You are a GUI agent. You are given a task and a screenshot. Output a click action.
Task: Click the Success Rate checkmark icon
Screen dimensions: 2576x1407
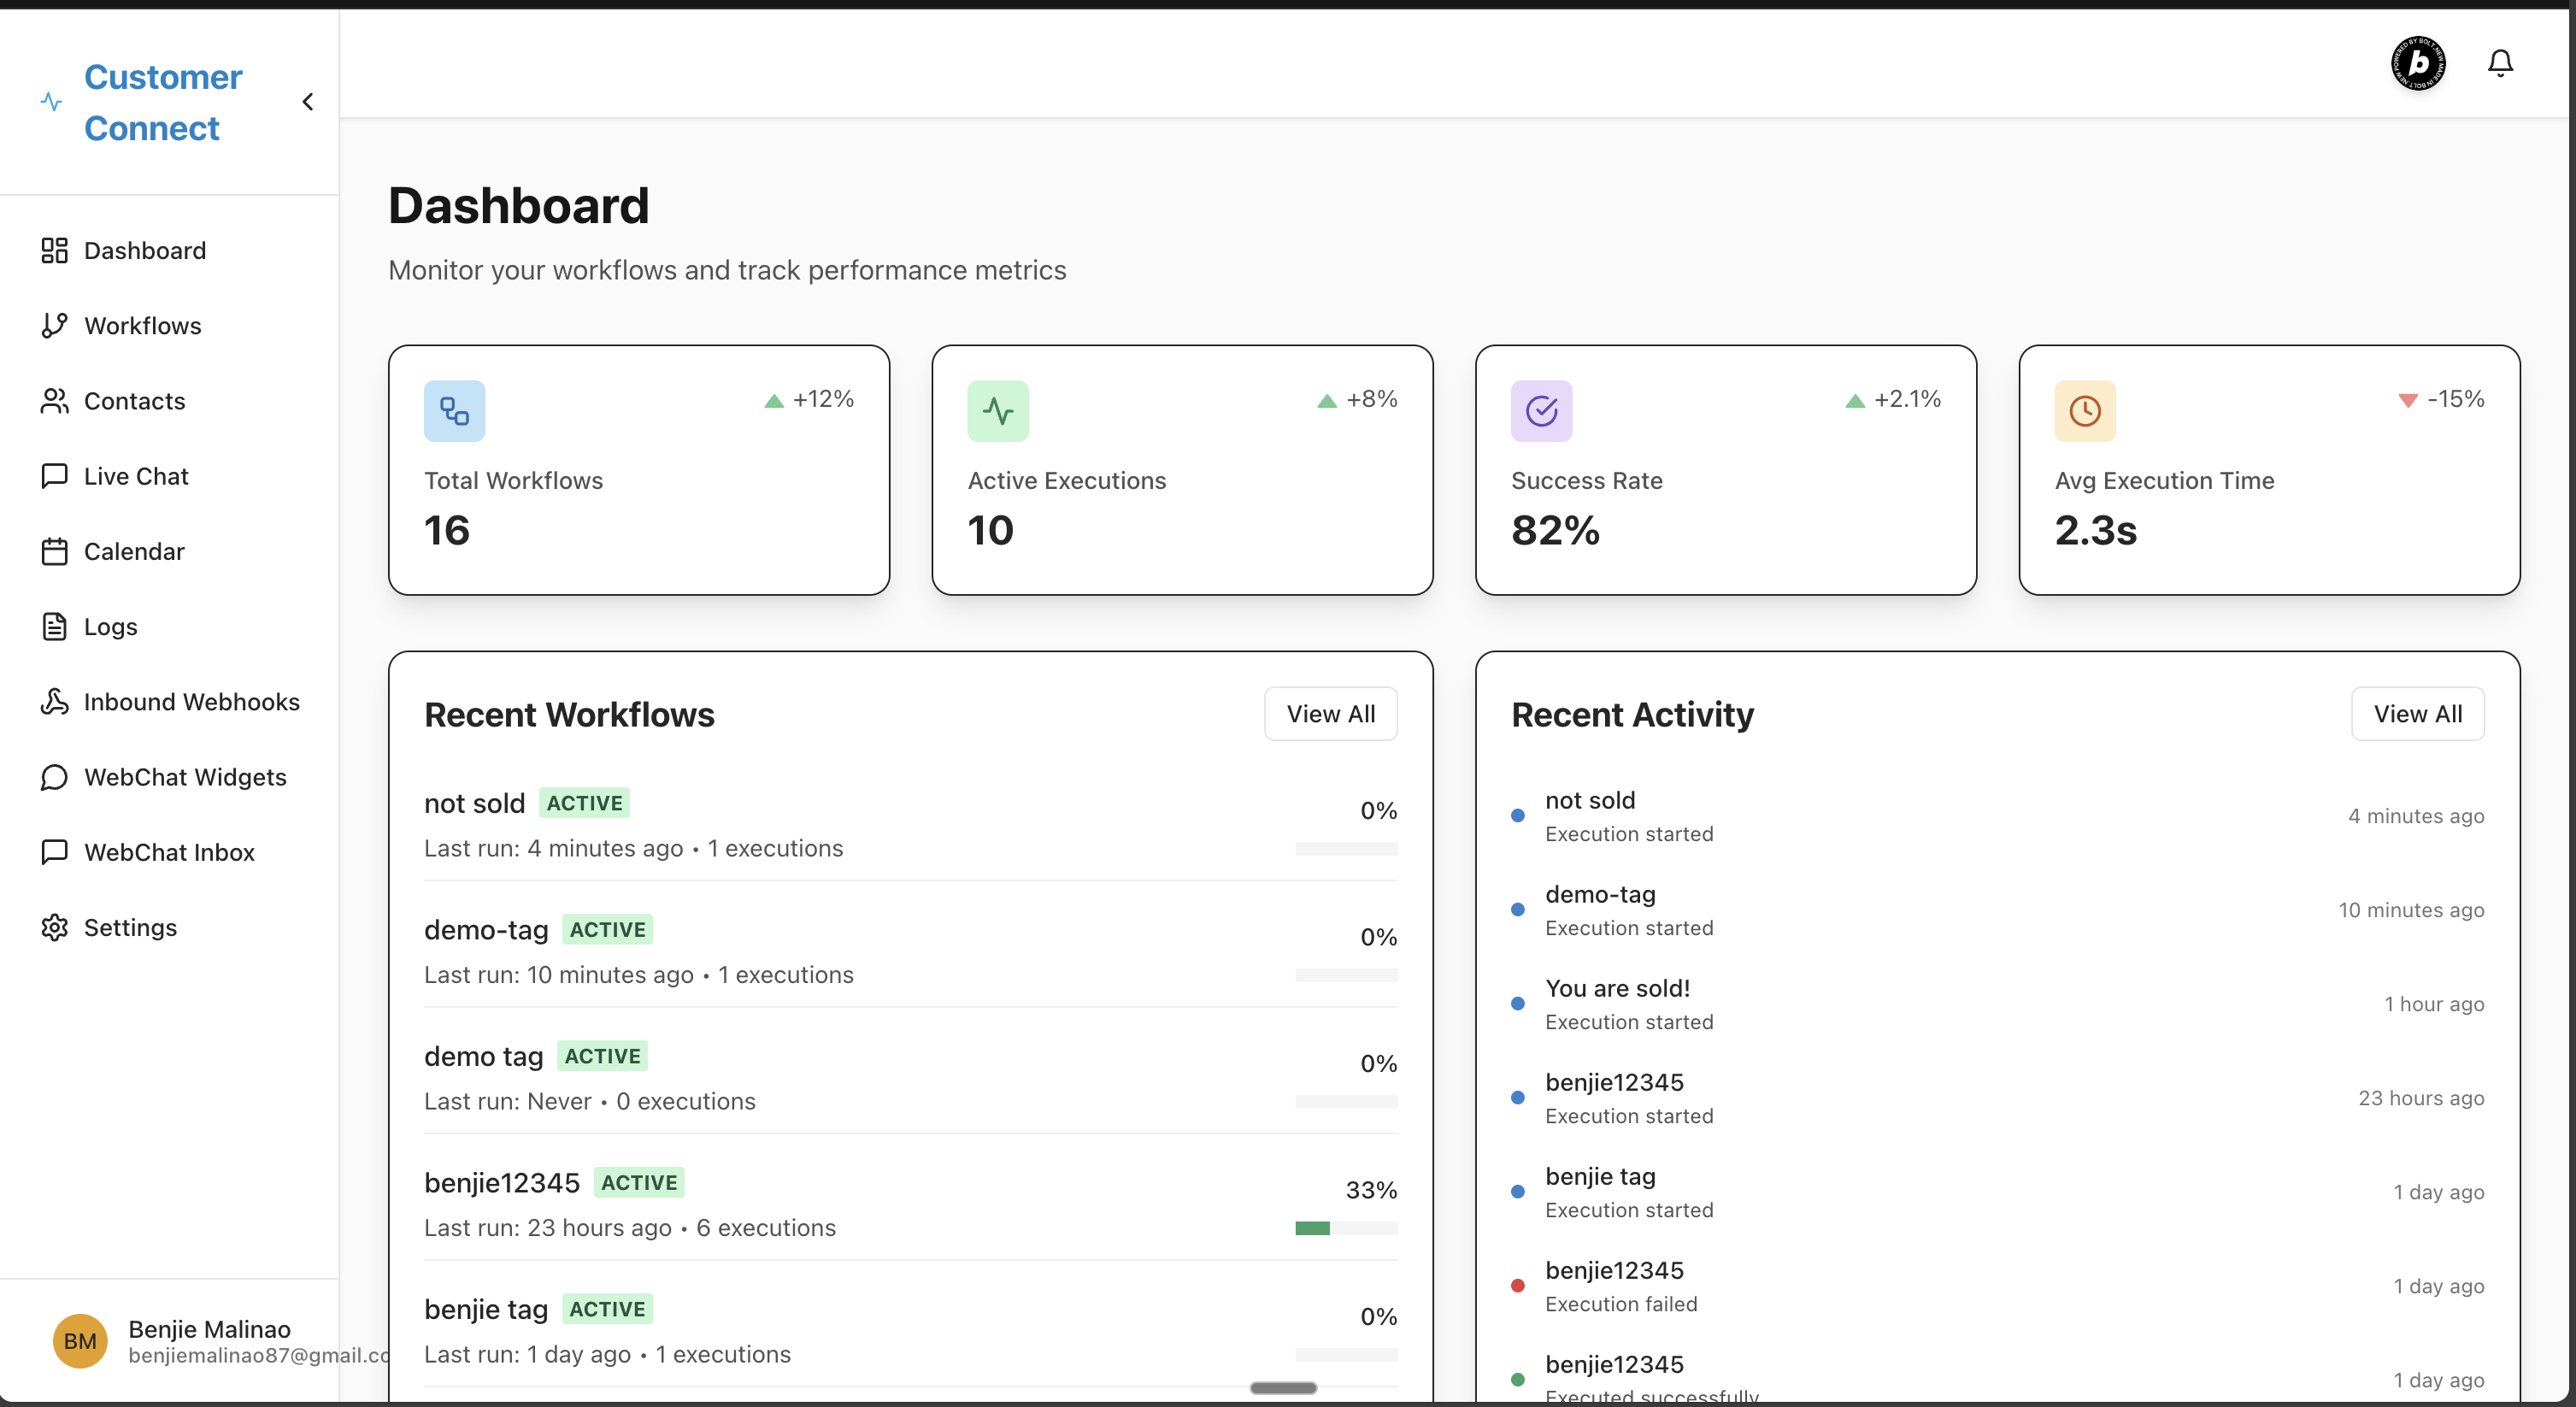1540,411
